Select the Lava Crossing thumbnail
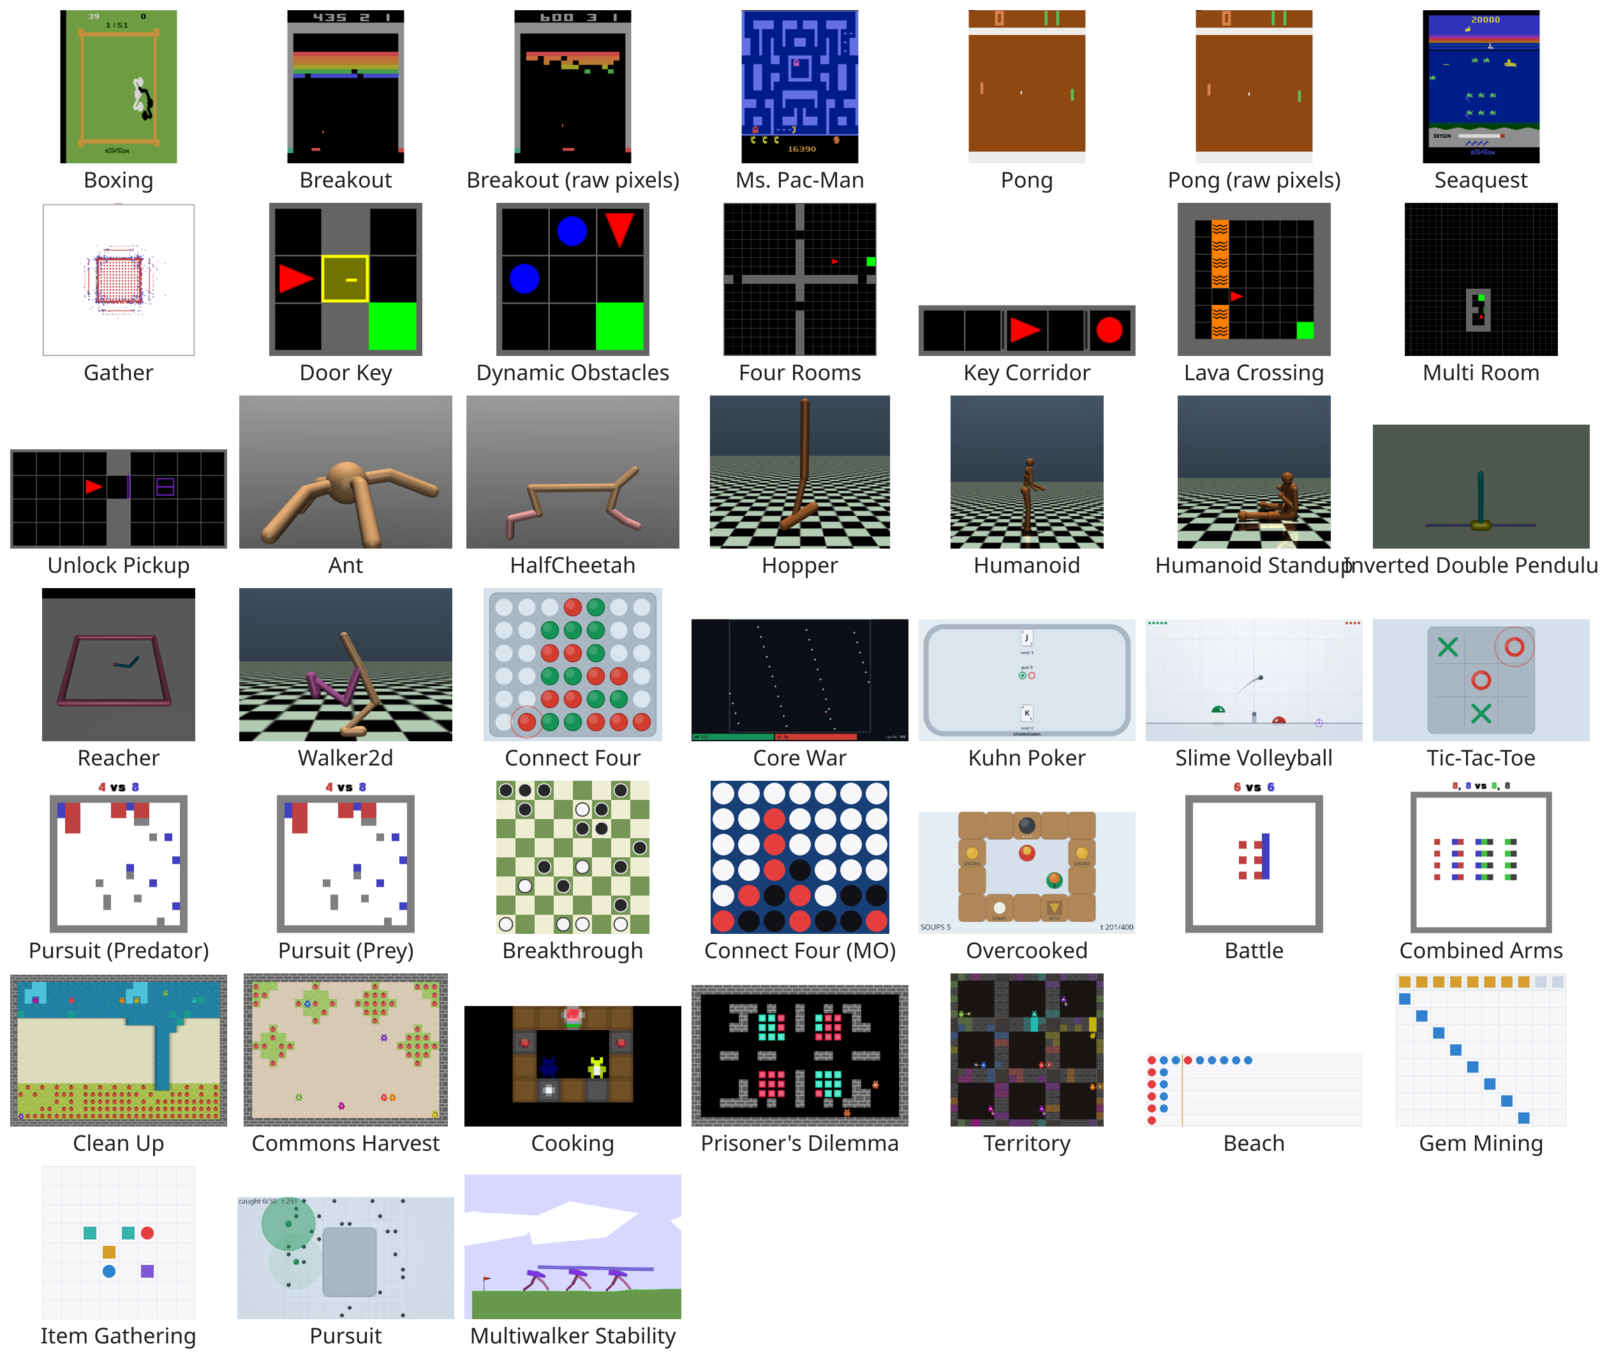The height and width of the screenshot is (1360, 1600). point(1254,280)
